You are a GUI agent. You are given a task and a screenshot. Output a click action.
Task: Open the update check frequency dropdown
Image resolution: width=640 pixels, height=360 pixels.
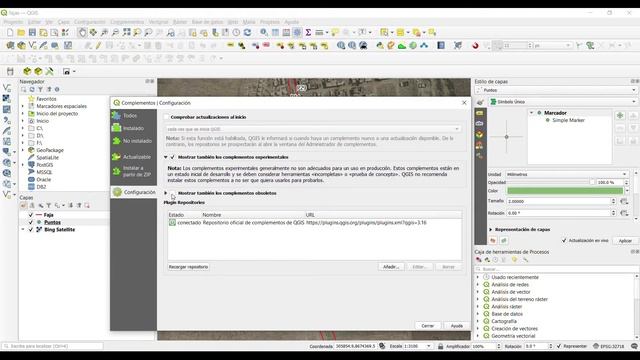coord(313,129)
